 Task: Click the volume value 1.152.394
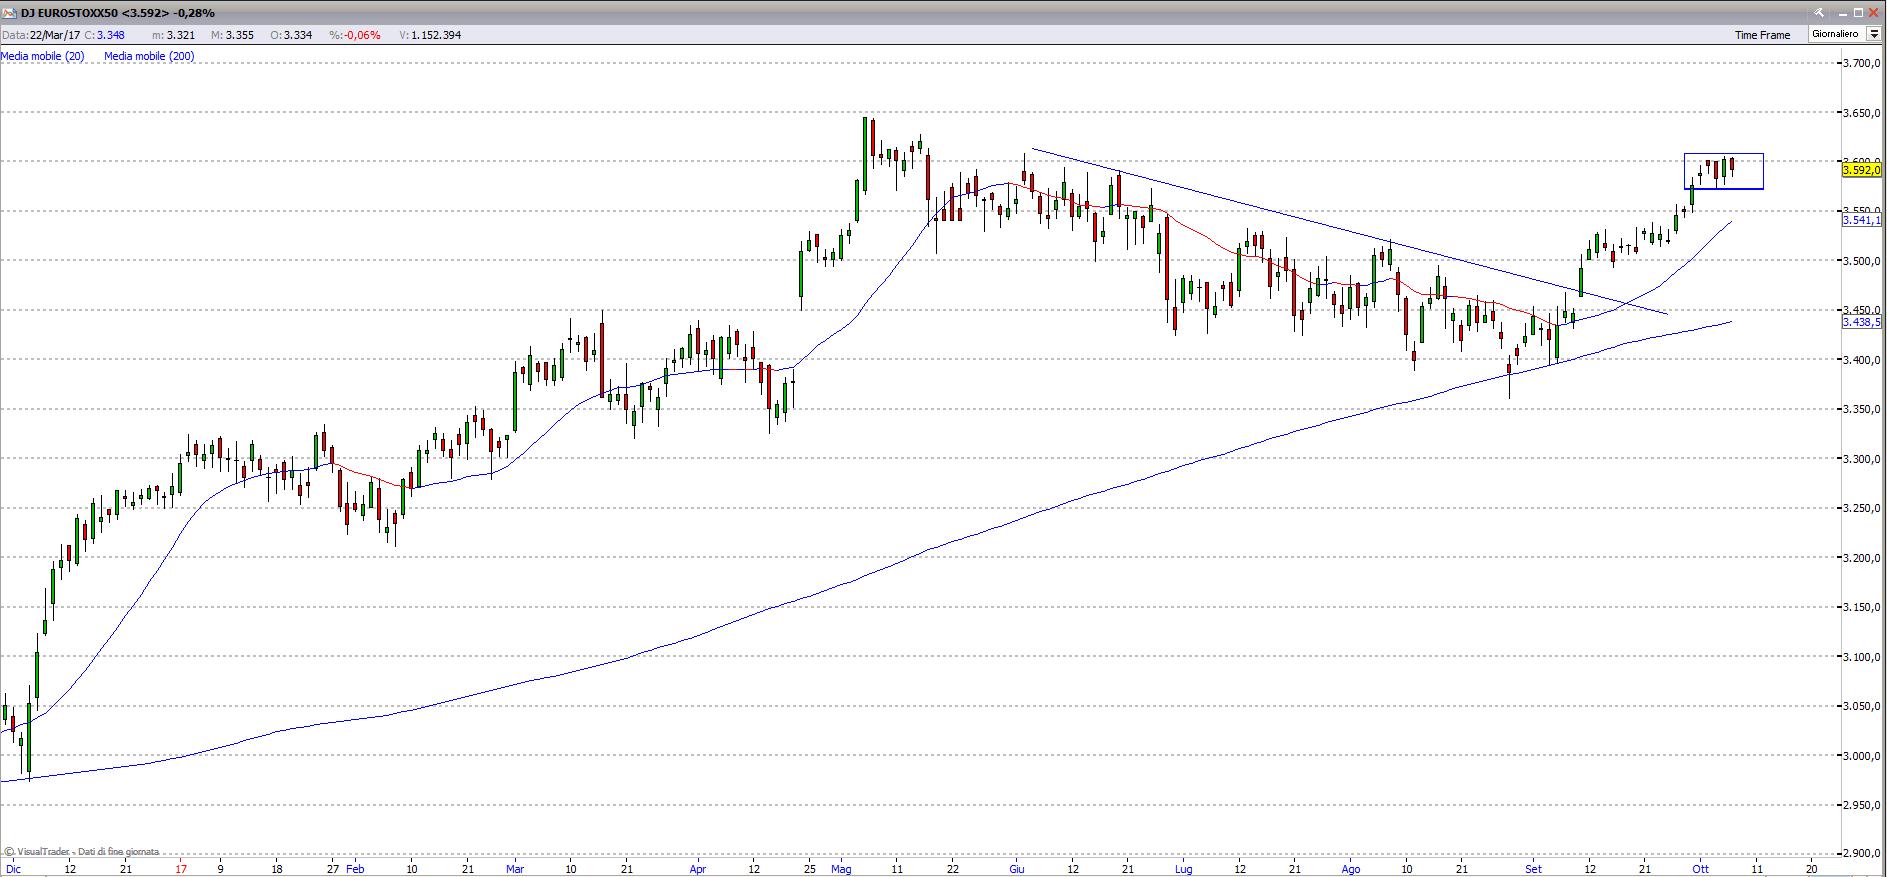click(x=437, y=35)
